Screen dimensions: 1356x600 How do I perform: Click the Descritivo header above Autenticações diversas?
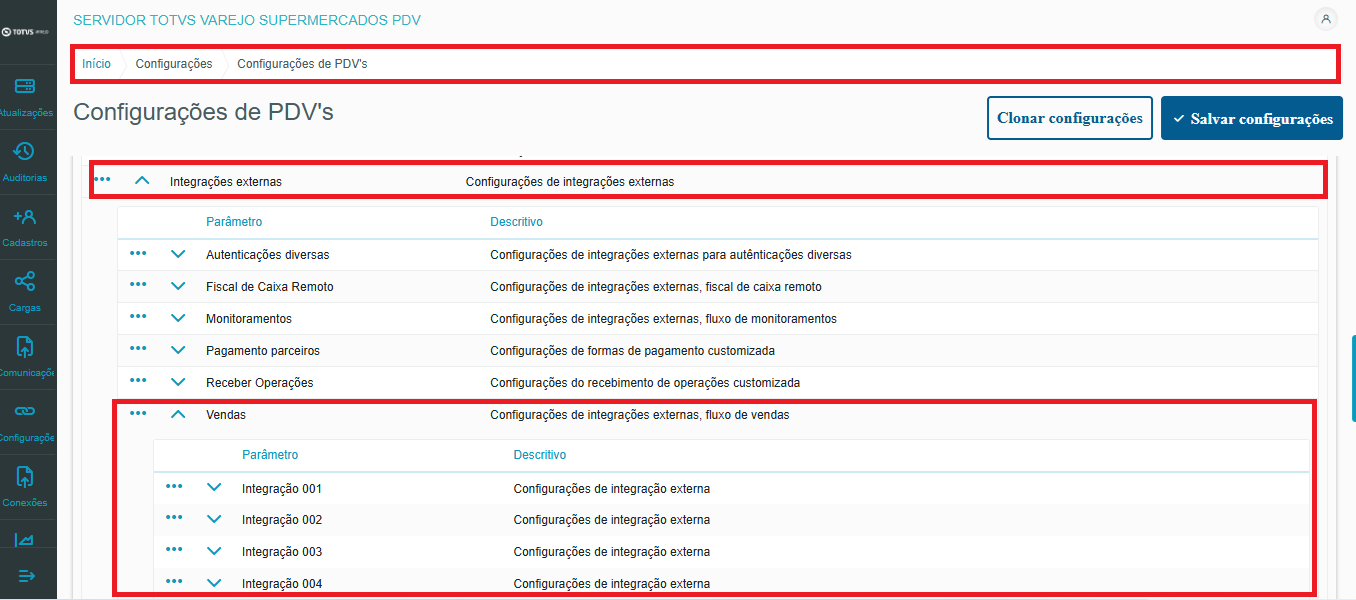tap(516, 222)
